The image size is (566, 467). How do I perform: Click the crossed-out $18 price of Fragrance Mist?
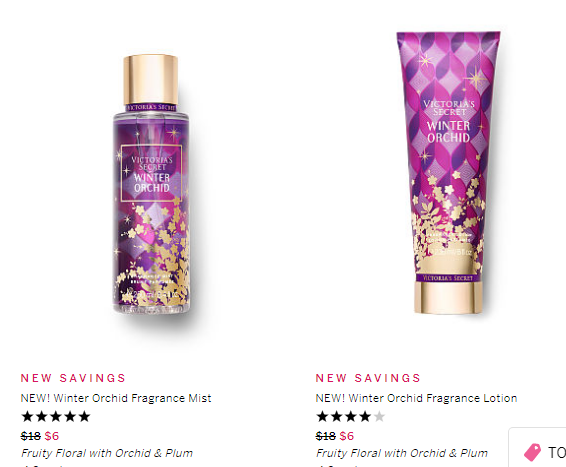(x=31, y=436)
